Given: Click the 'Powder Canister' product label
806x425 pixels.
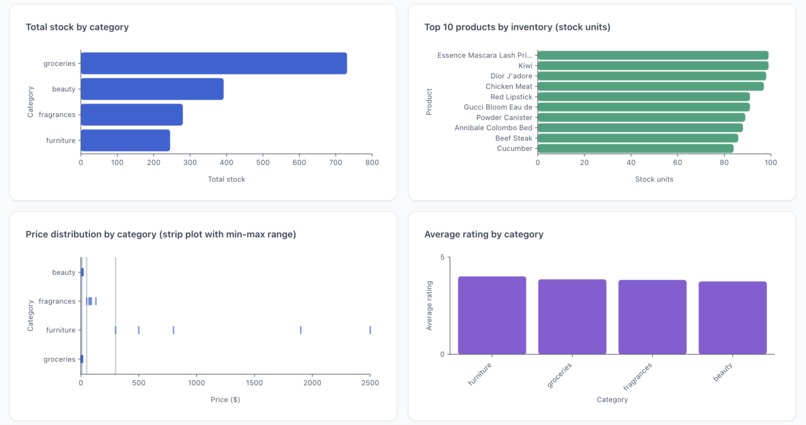Looking at the screenshot, I should 504,117.
